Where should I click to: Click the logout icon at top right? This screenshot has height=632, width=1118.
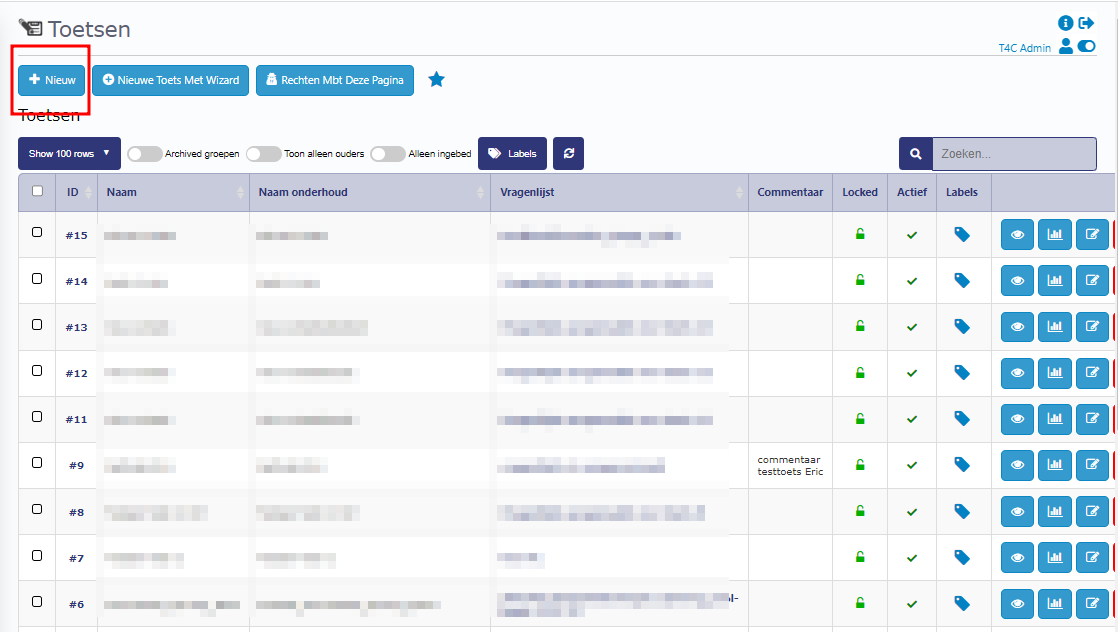coord(1087,23)
